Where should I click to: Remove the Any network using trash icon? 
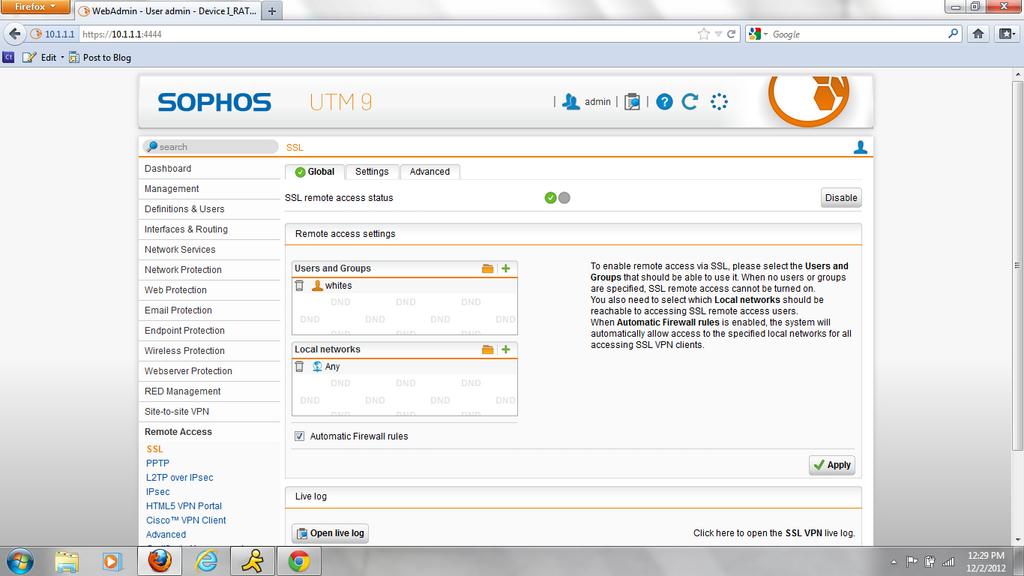(299, 367)
